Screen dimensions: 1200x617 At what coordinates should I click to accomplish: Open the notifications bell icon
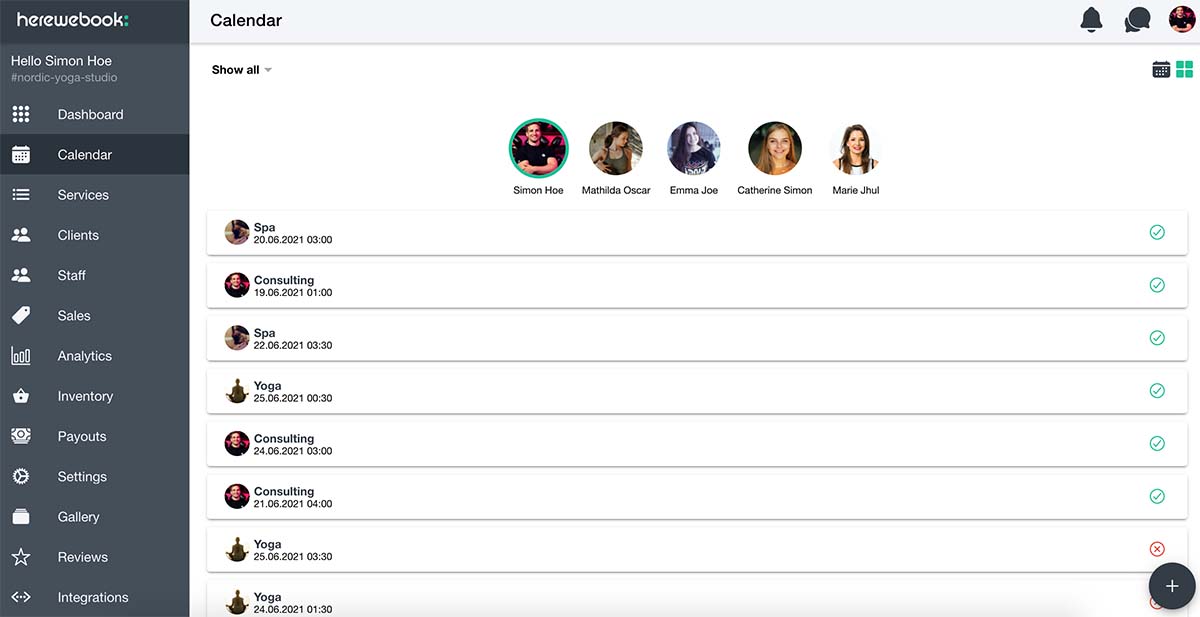coord(1091,20)
